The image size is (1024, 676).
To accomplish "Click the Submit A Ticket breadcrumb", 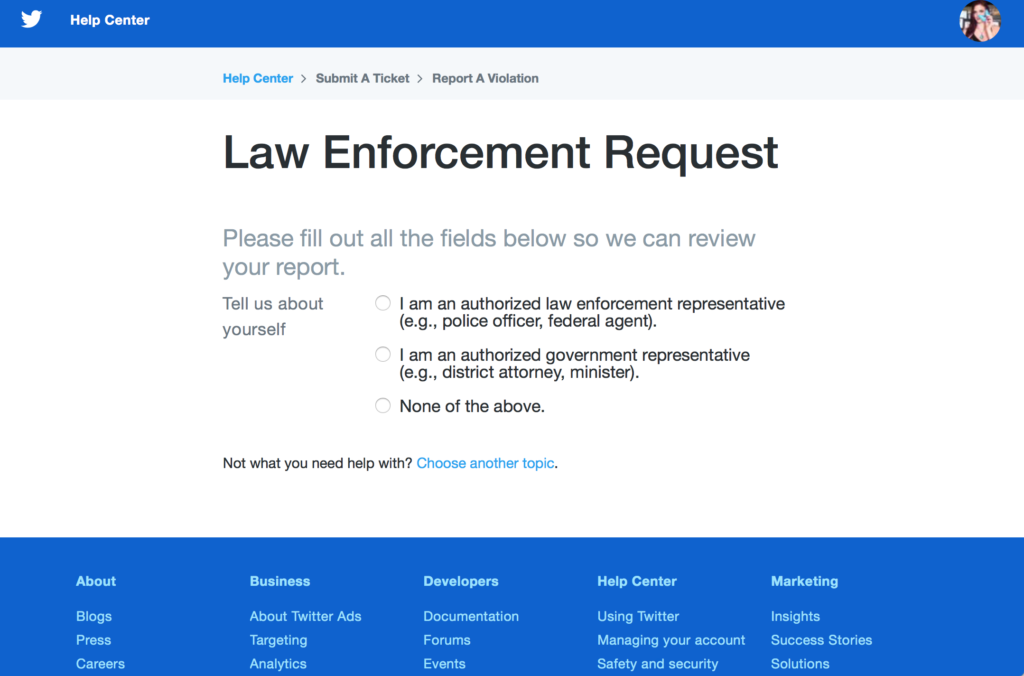I will coord(362,78).
